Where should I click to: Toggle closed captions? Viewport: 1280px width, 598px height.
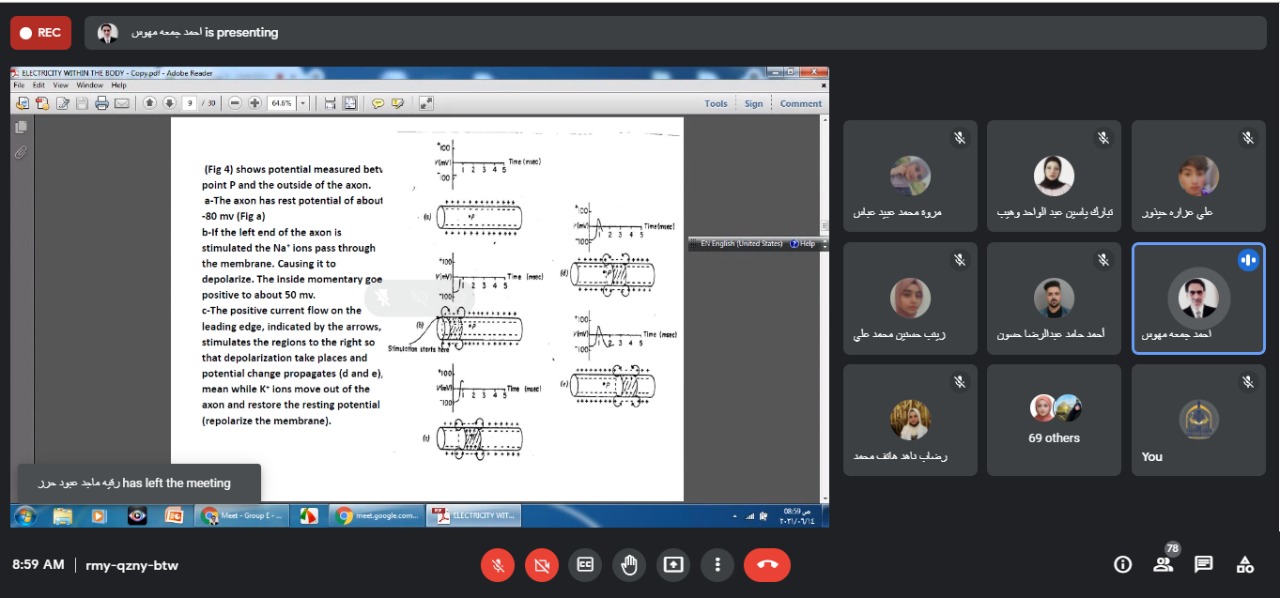pos(585,565)
